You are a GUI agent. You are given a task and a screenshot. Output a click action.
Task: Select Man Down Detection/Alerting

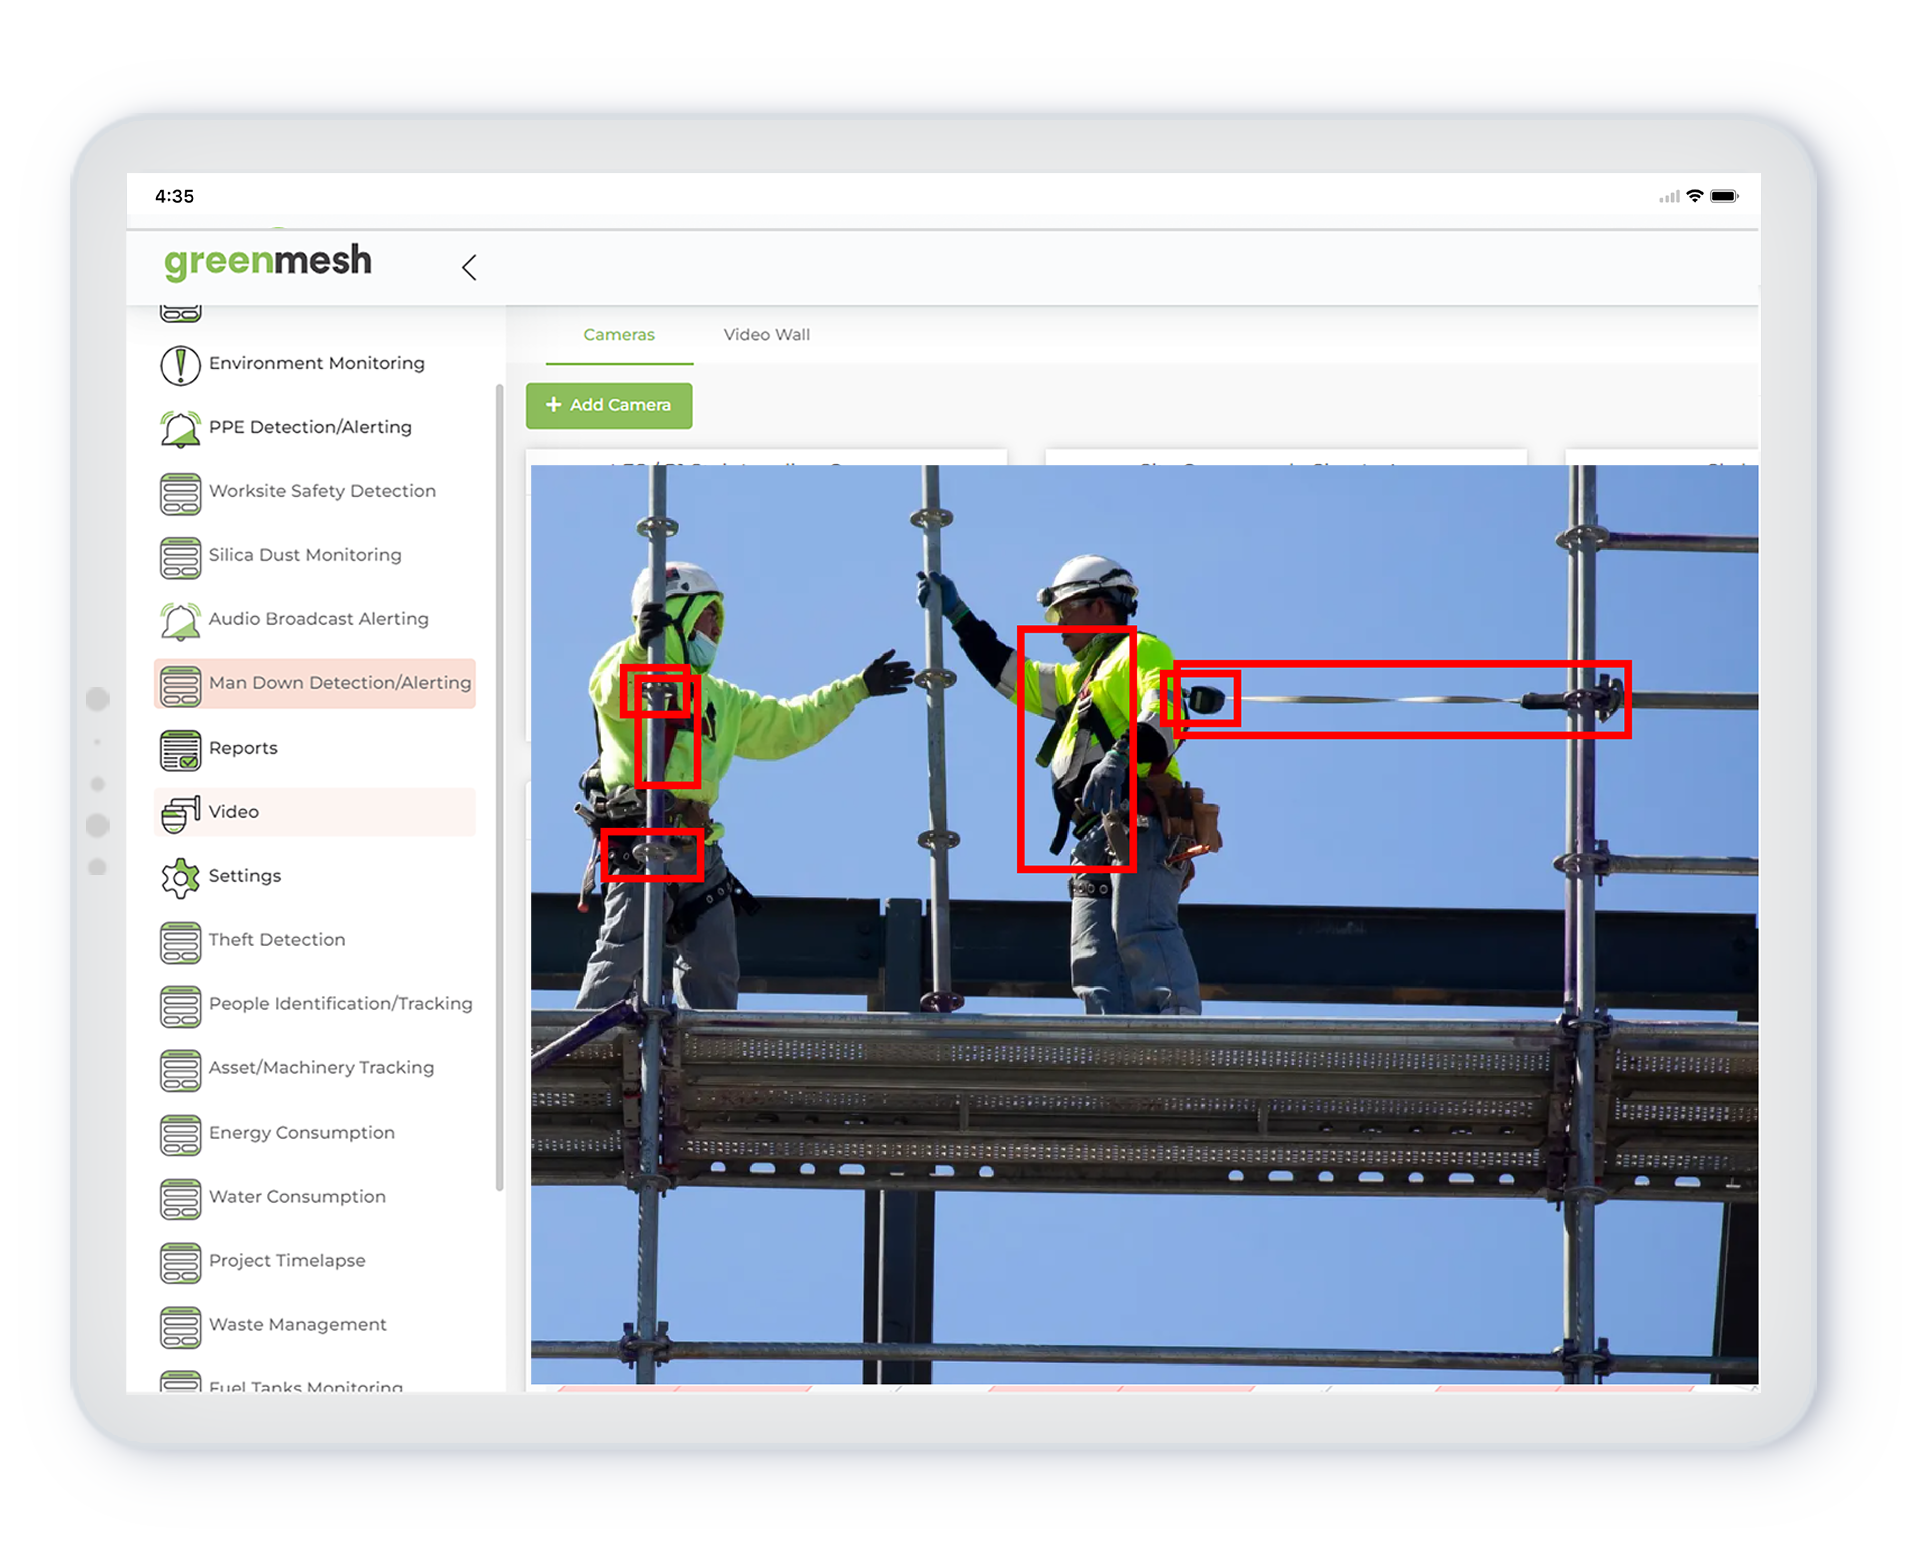[340, 683]
